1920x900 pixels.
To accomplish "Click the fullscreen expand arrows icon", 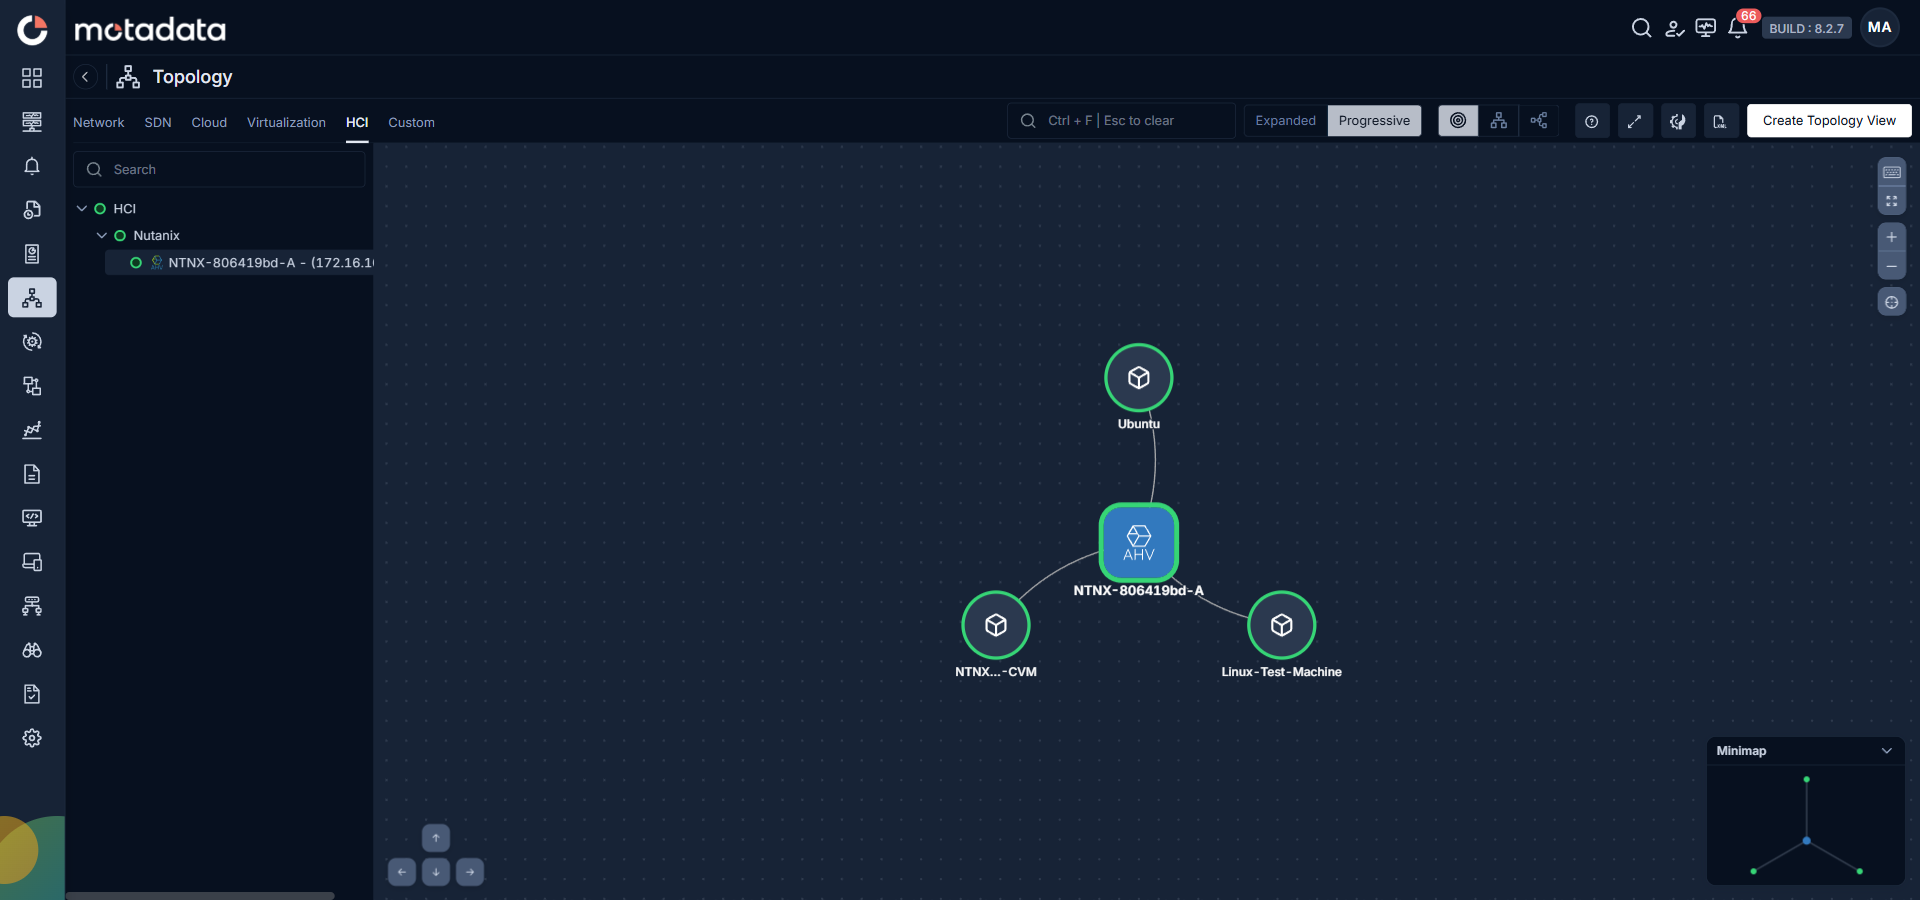I will [1635, 121].
